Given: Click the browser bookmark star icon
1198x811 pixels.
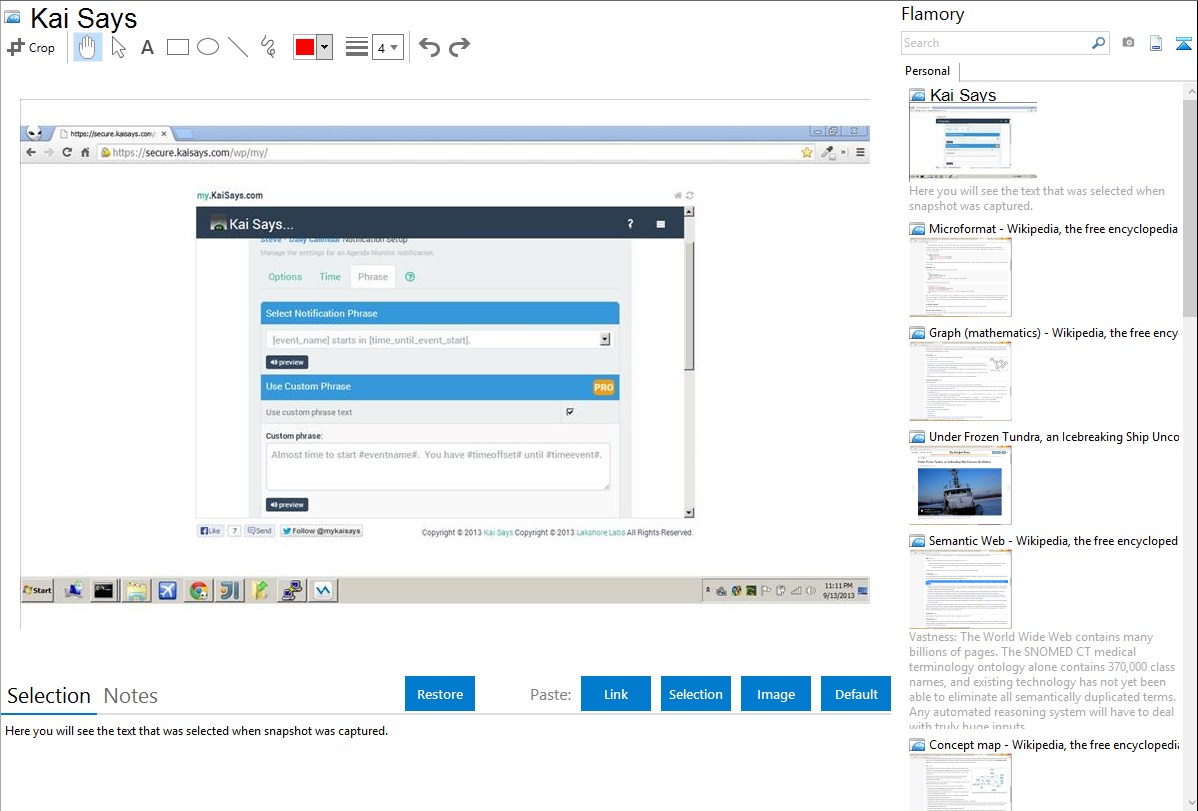Looking at the screenshot, I should 807,152.
